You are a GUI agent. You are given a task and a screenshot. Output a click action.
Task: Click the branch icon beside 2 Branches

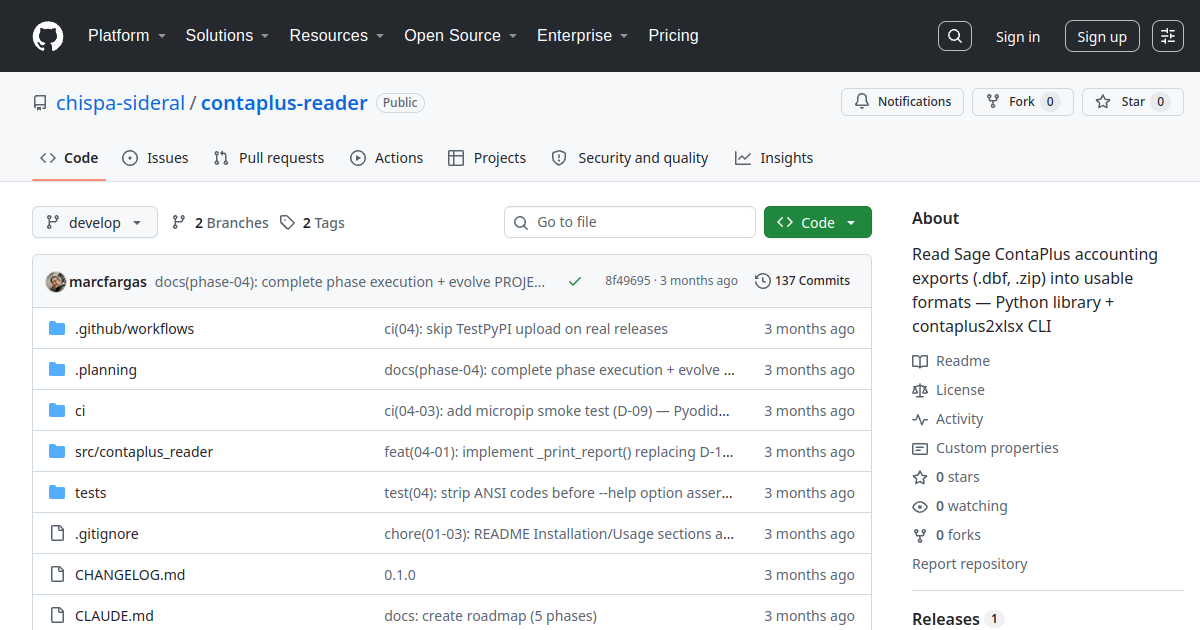[x=179, y=222]
